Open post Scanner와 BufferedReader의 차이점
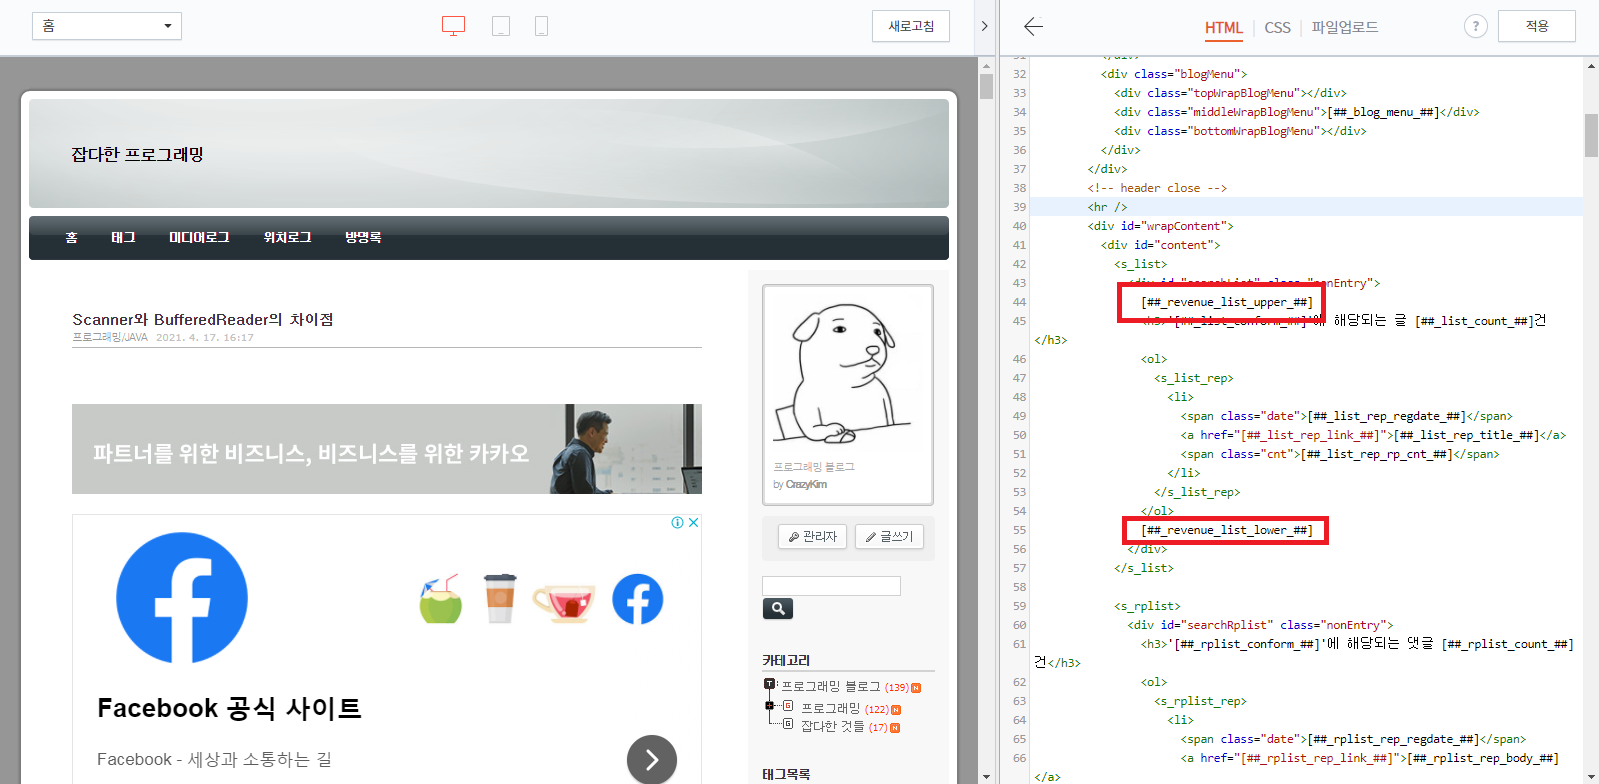This screenshot has width=1599, height=784. (x=203, y=319)
